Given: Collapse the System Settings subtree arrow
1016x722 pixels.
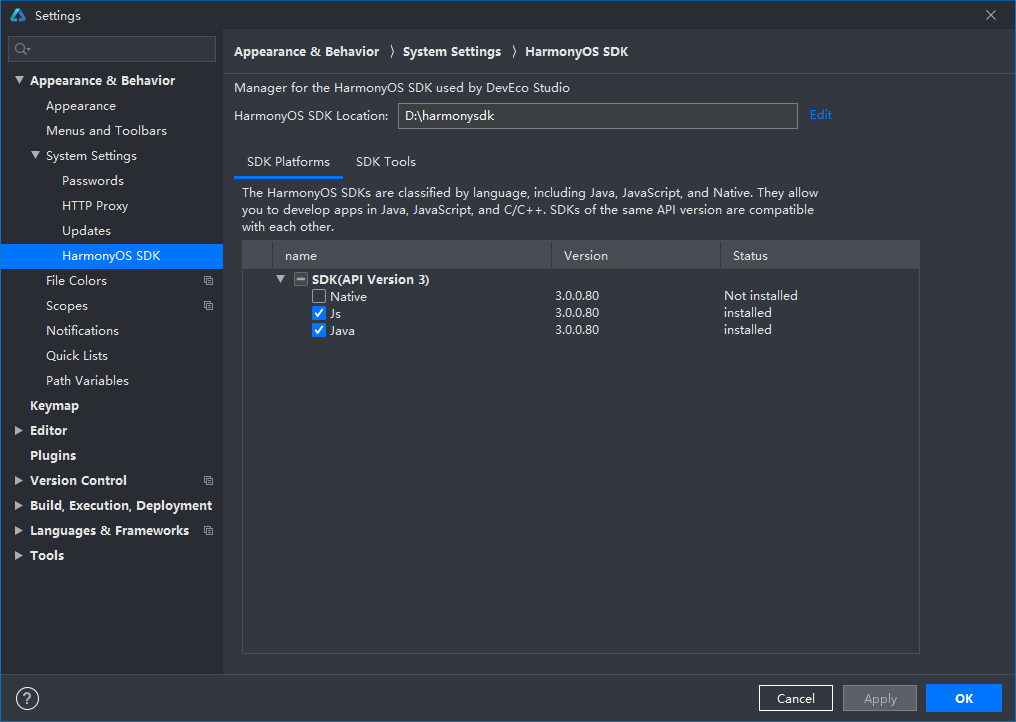Looking at the screenshot, I should pyautogui.click(x=36, y=155).
